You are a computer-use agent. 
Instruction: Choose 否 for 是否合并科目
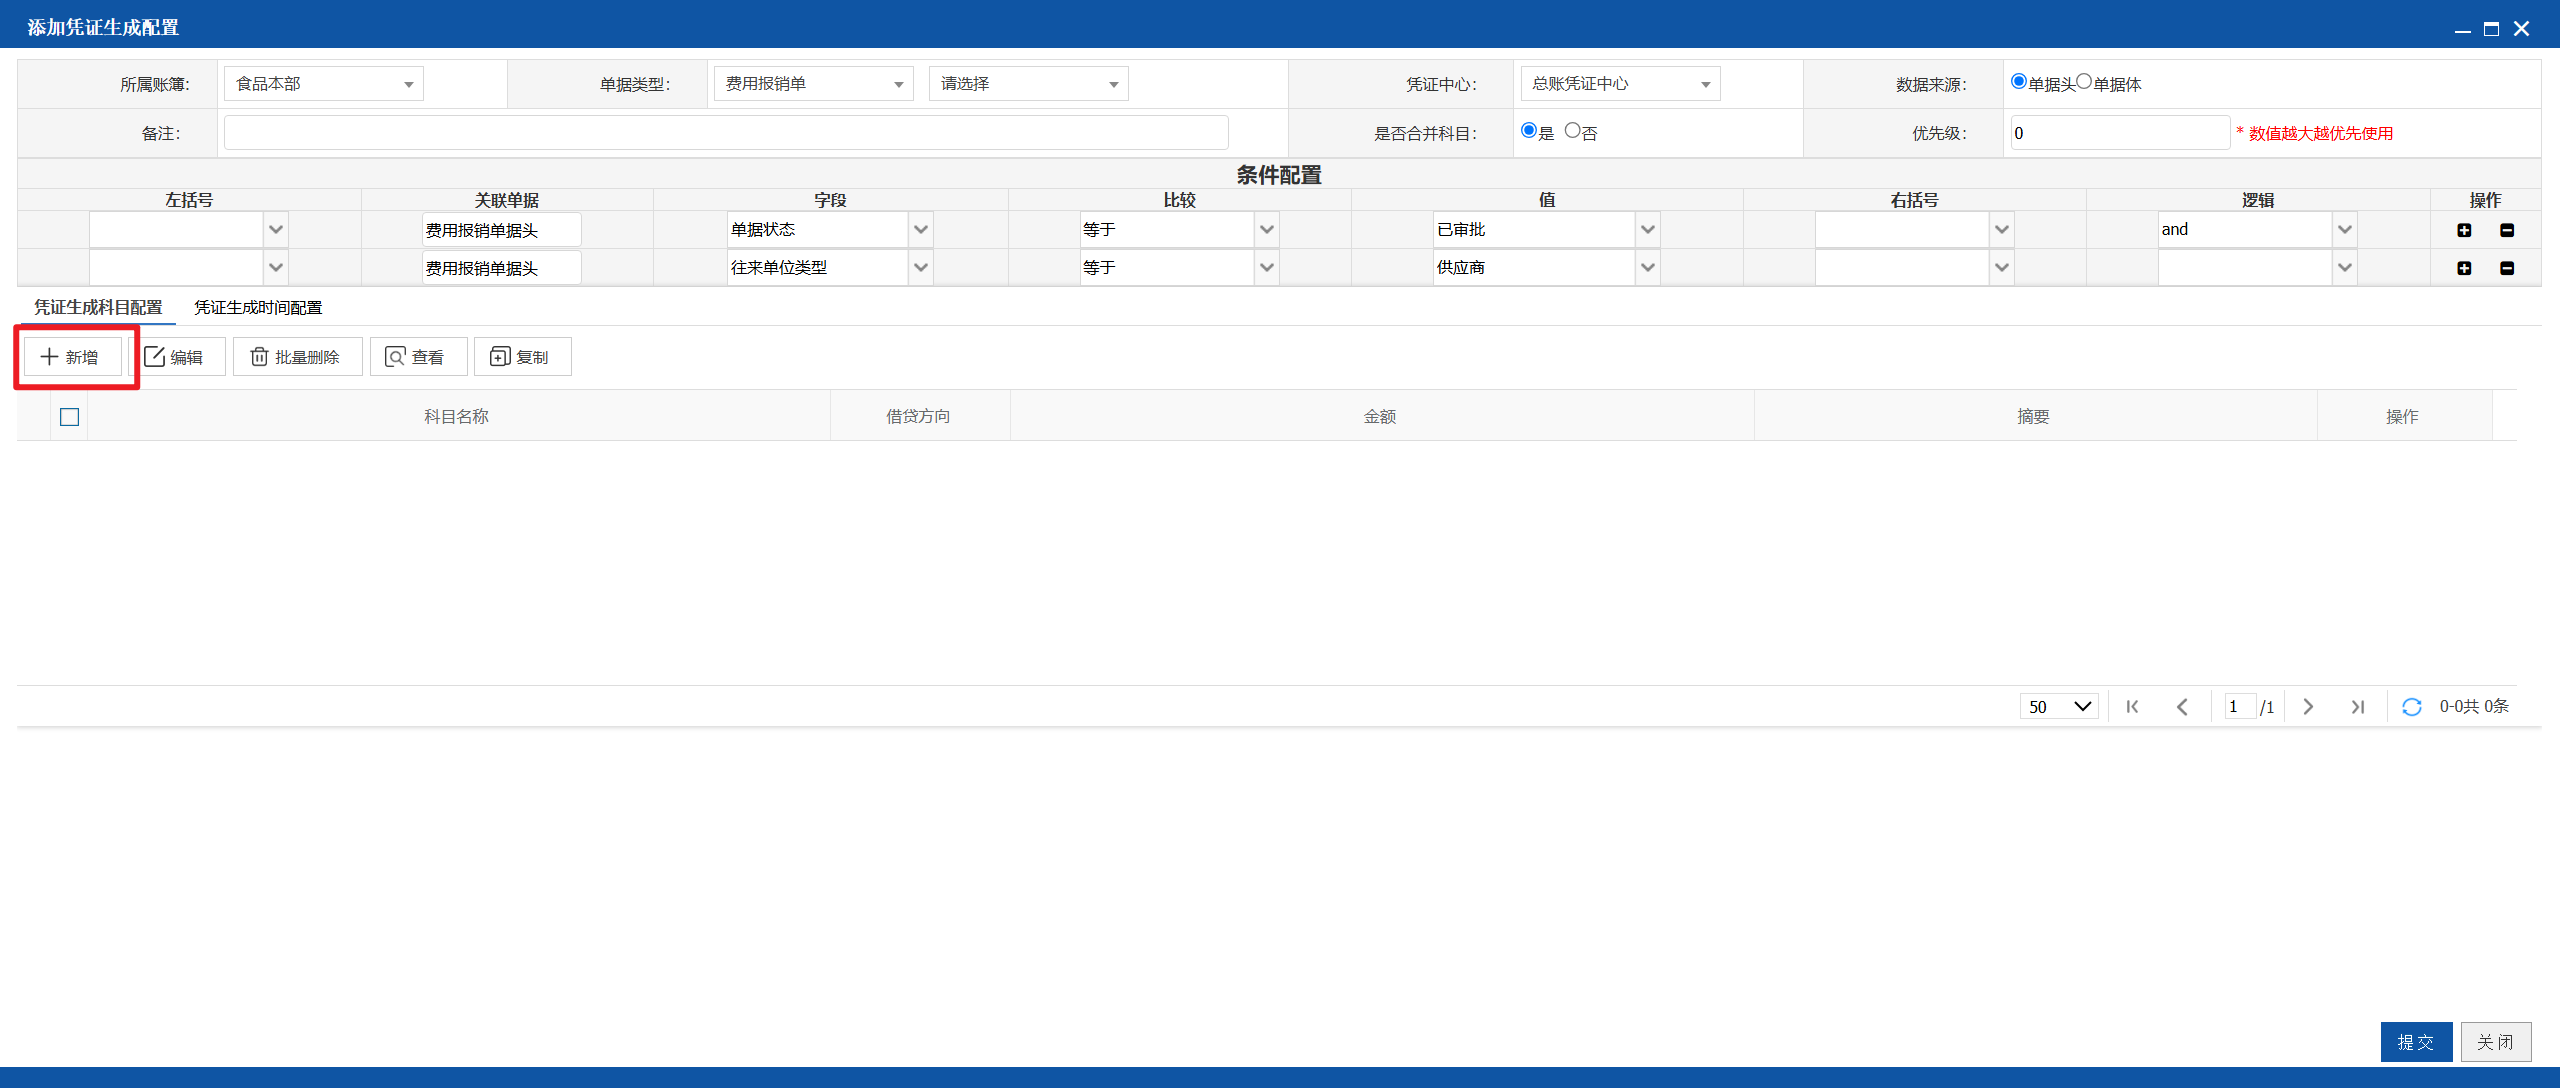1572,131
